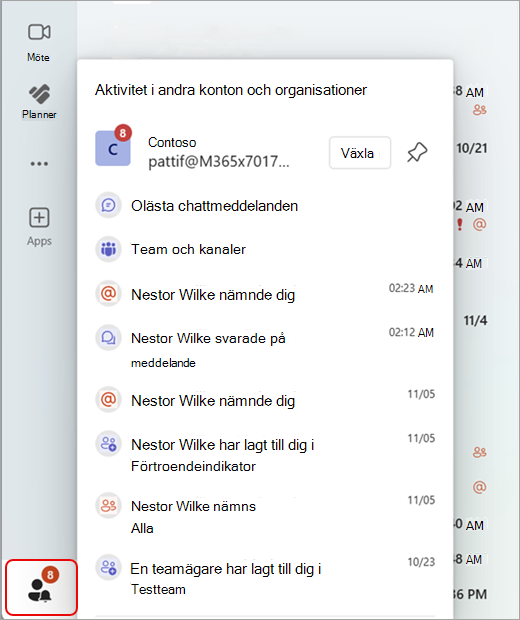This screenshot has height=620, width=520.
Task: Open Nestor Wilke nämnde dig from 02:23 AM
Action: 265,295
